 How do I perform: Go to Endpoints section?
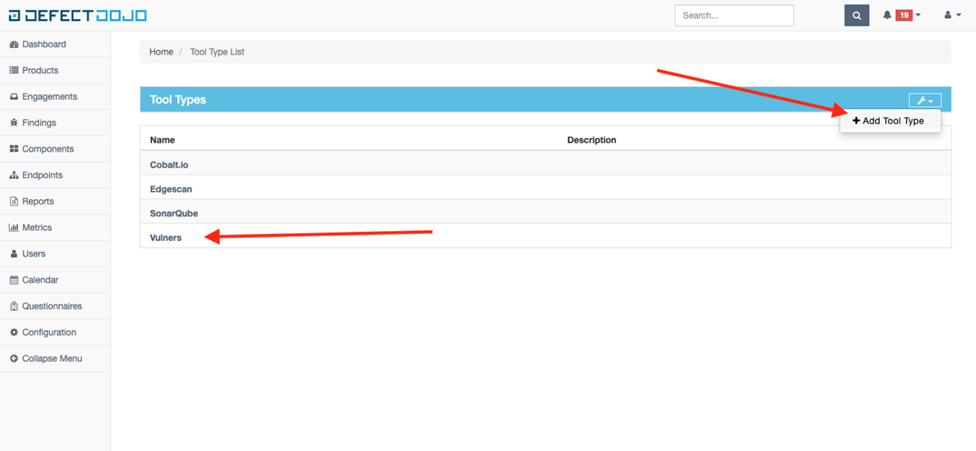42,175
